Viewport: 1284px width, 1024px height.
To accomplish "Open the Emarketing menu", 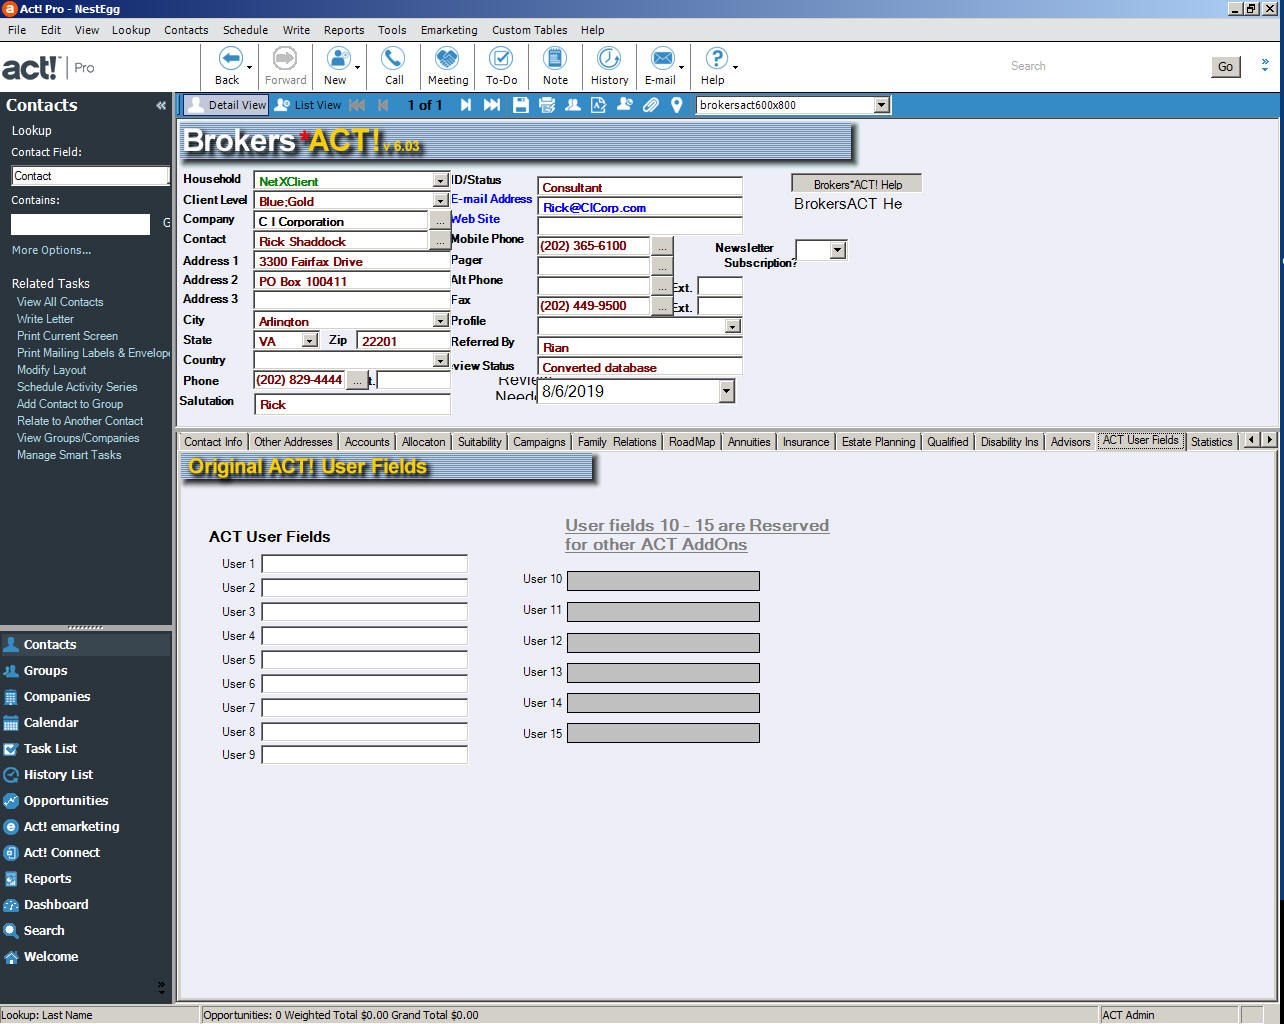I will click(449, 30).
